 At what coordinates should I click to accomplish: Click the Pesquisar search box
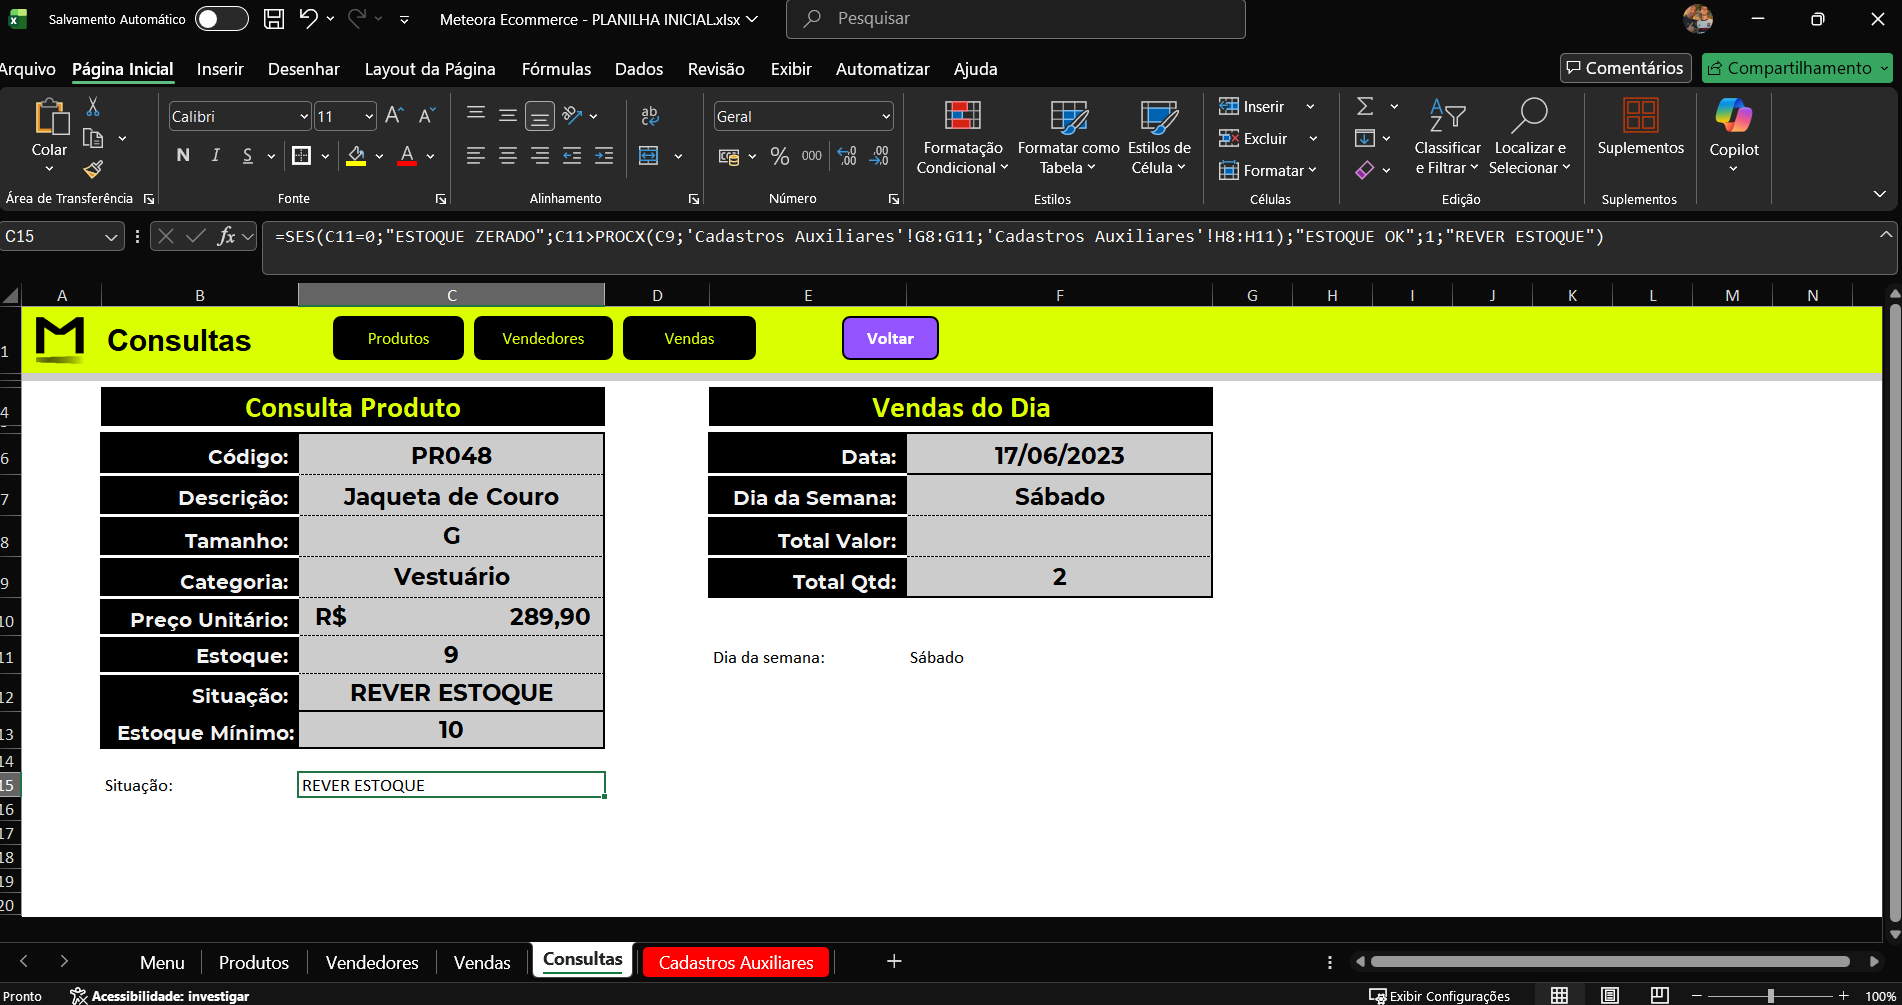tap(1016, 19)
